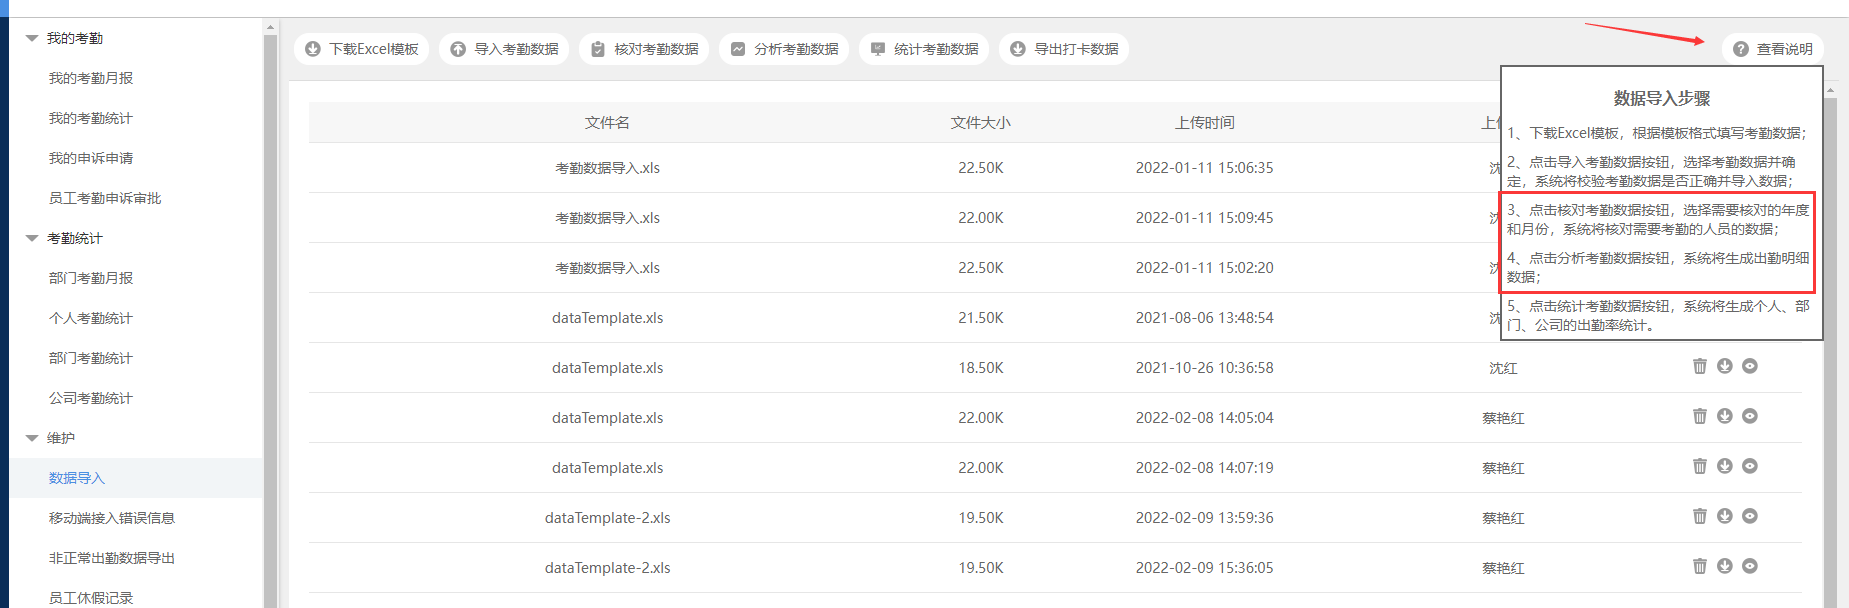Go to 移动端接入错误信息 page
Screen dimensions: 1849x608
pos(112,518)
